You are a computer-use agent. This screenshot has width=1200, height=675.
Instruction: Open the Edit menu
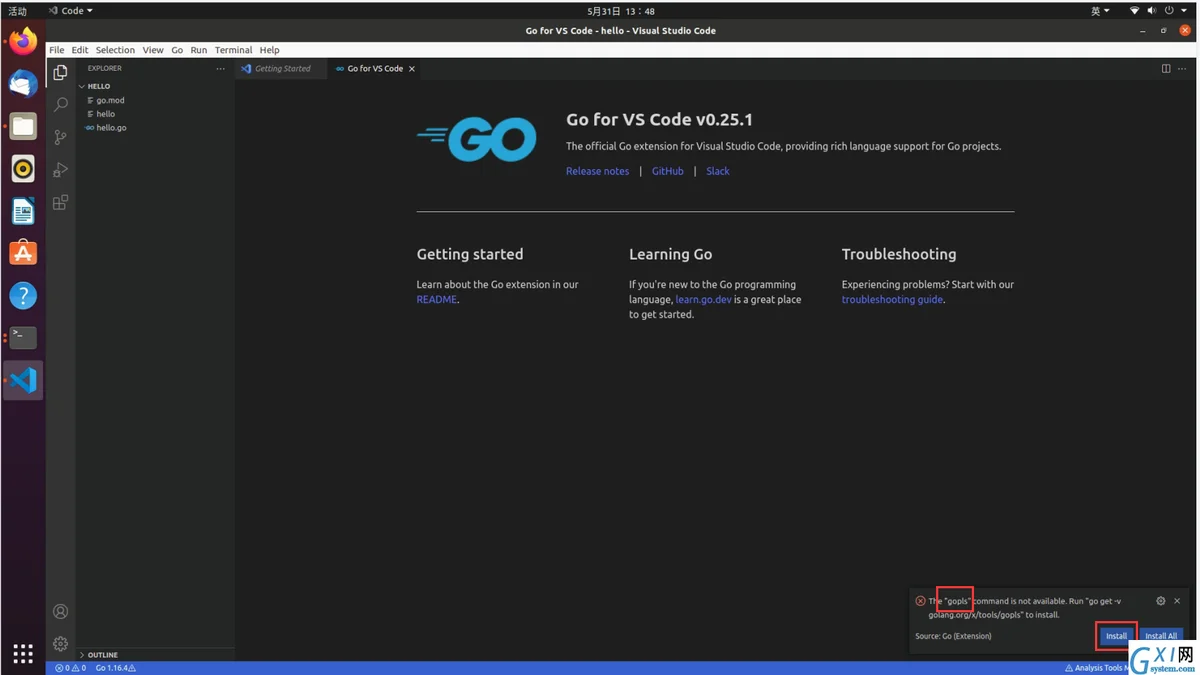point(80,50)
